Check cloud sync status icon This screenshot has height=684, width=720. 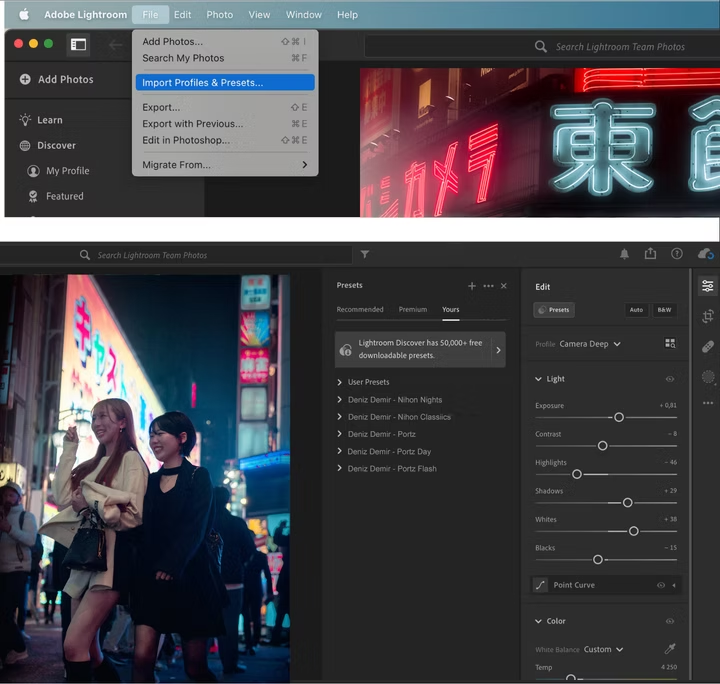(706, 253)
